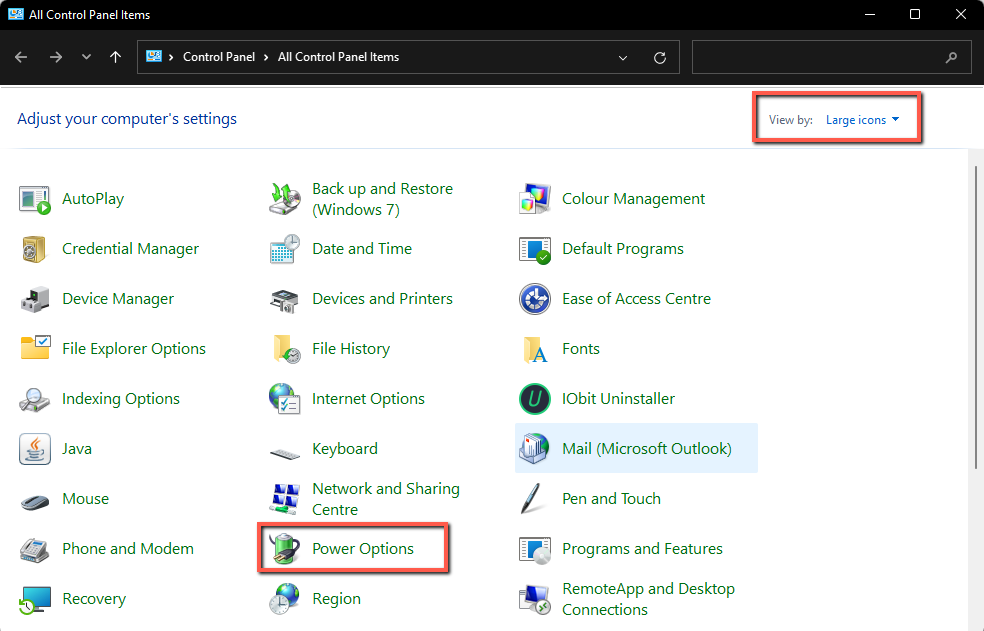
Task: Open the address bar history dropdown
Action: point(624,58)
